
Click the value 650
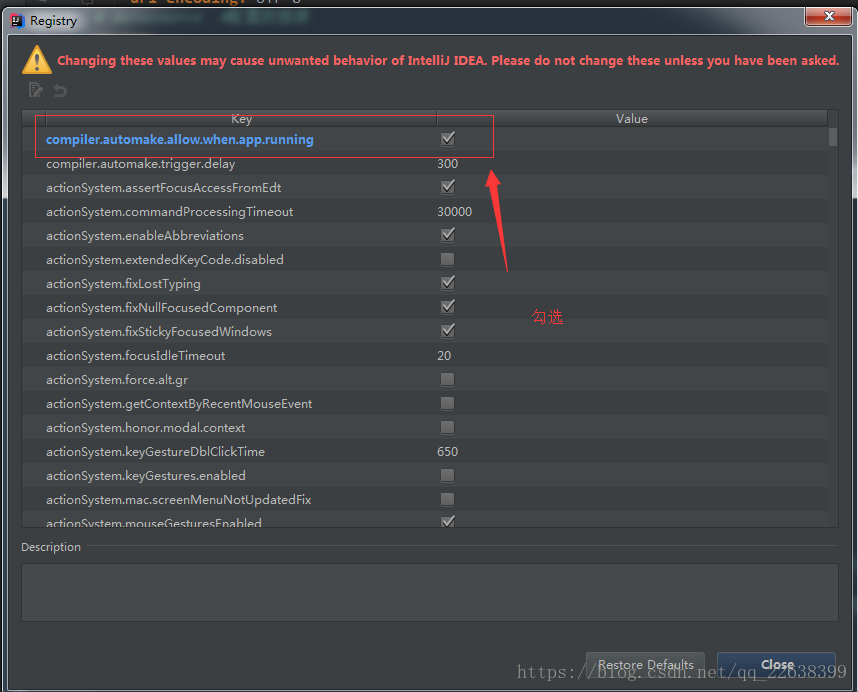pos(448,452)
